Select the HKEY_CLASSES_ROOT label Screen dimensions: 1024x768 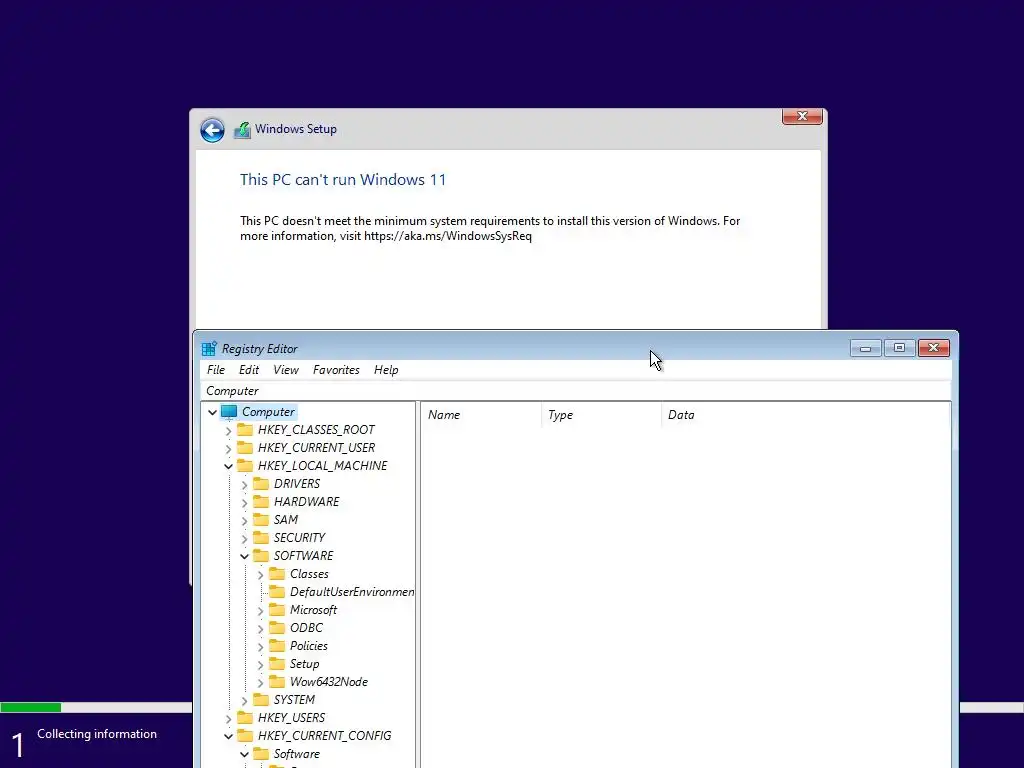click(x=316, y=430)
